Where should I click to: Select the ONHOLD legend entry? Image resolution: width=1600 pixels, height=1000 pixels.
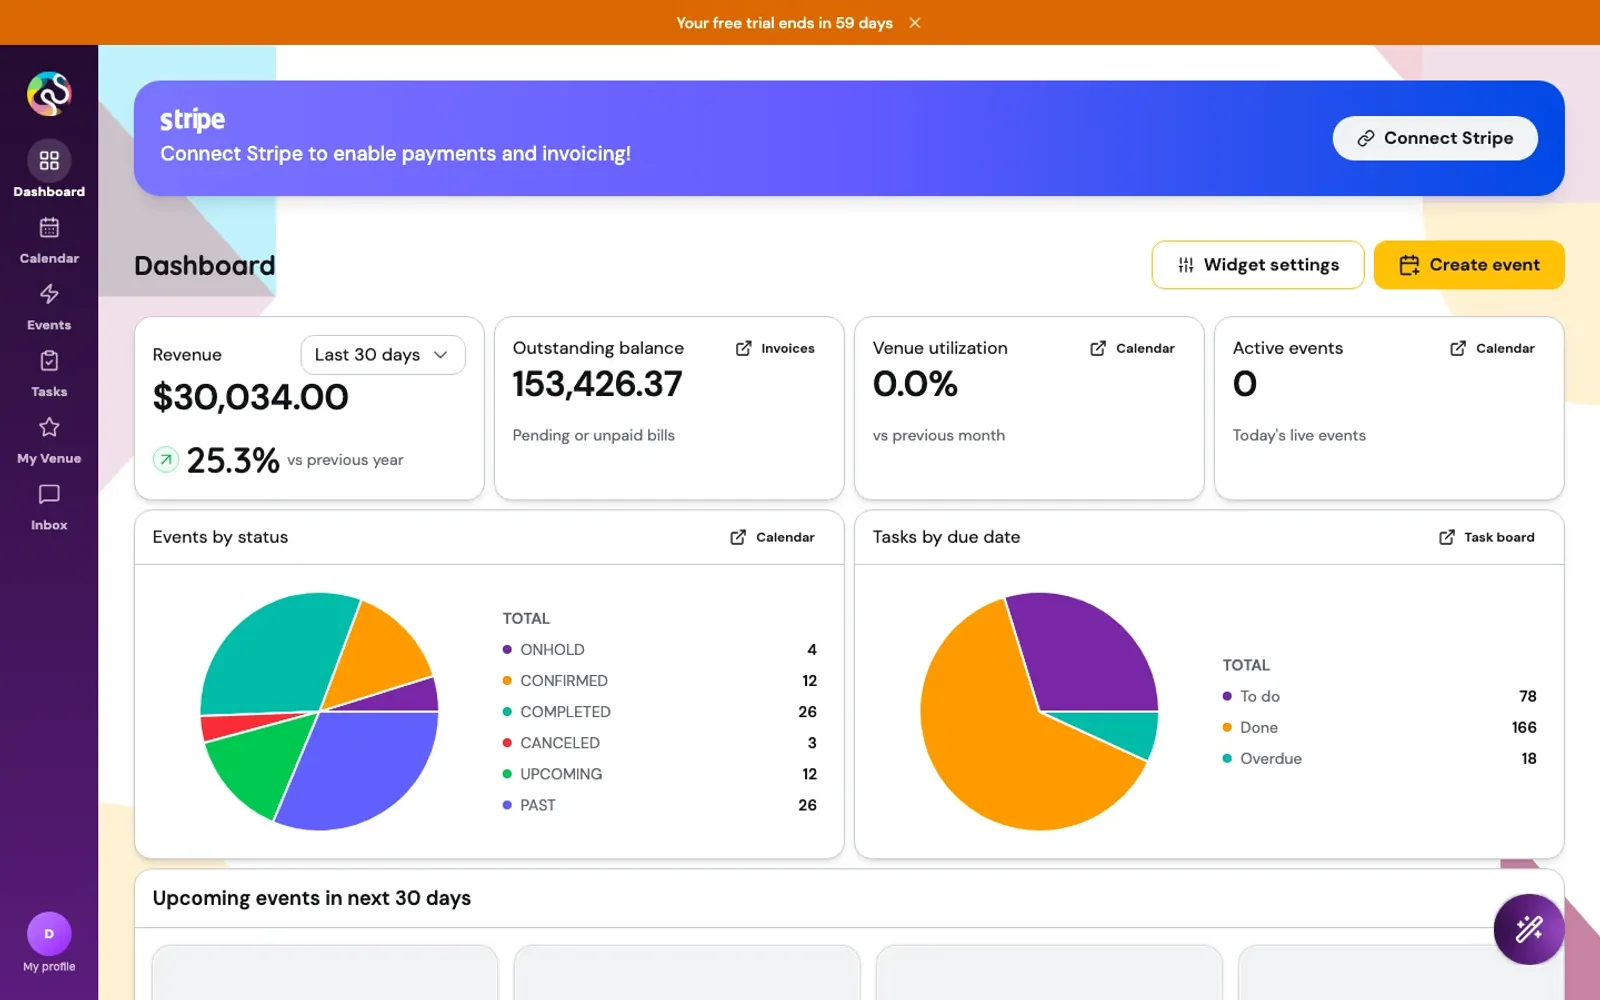(x=660, y=650)
